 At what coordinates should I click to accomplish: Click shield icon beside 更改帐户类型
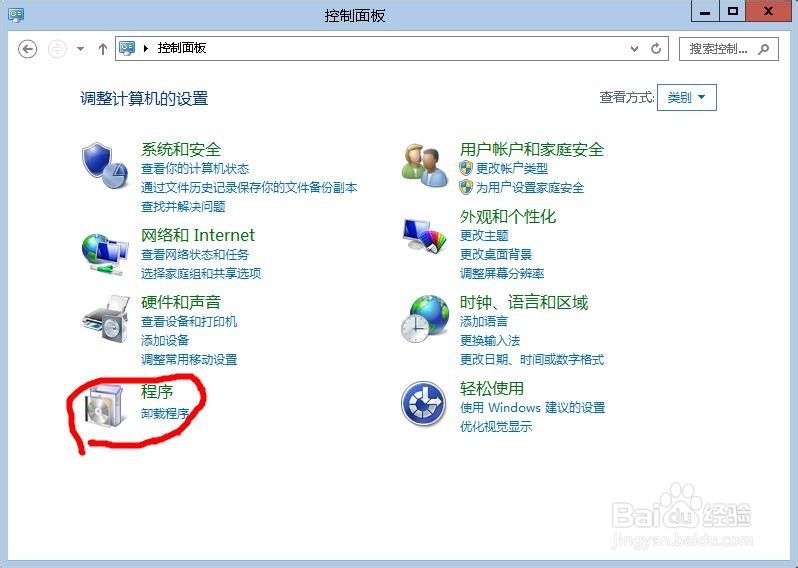coord(466,168)
